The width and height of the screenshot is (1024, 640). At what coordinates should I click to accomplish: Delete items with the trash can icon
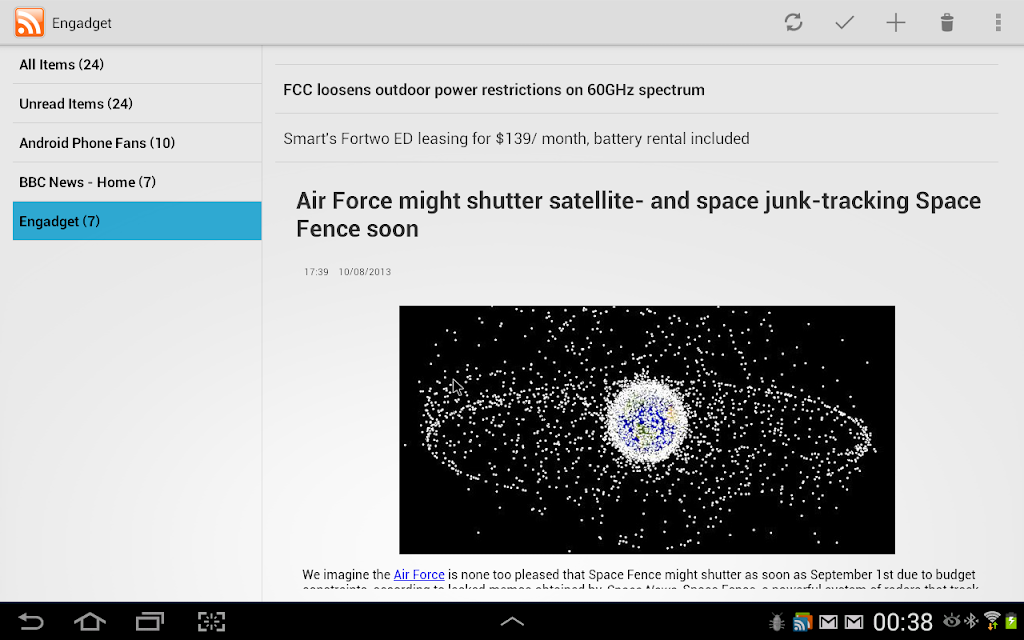[946, 22]
